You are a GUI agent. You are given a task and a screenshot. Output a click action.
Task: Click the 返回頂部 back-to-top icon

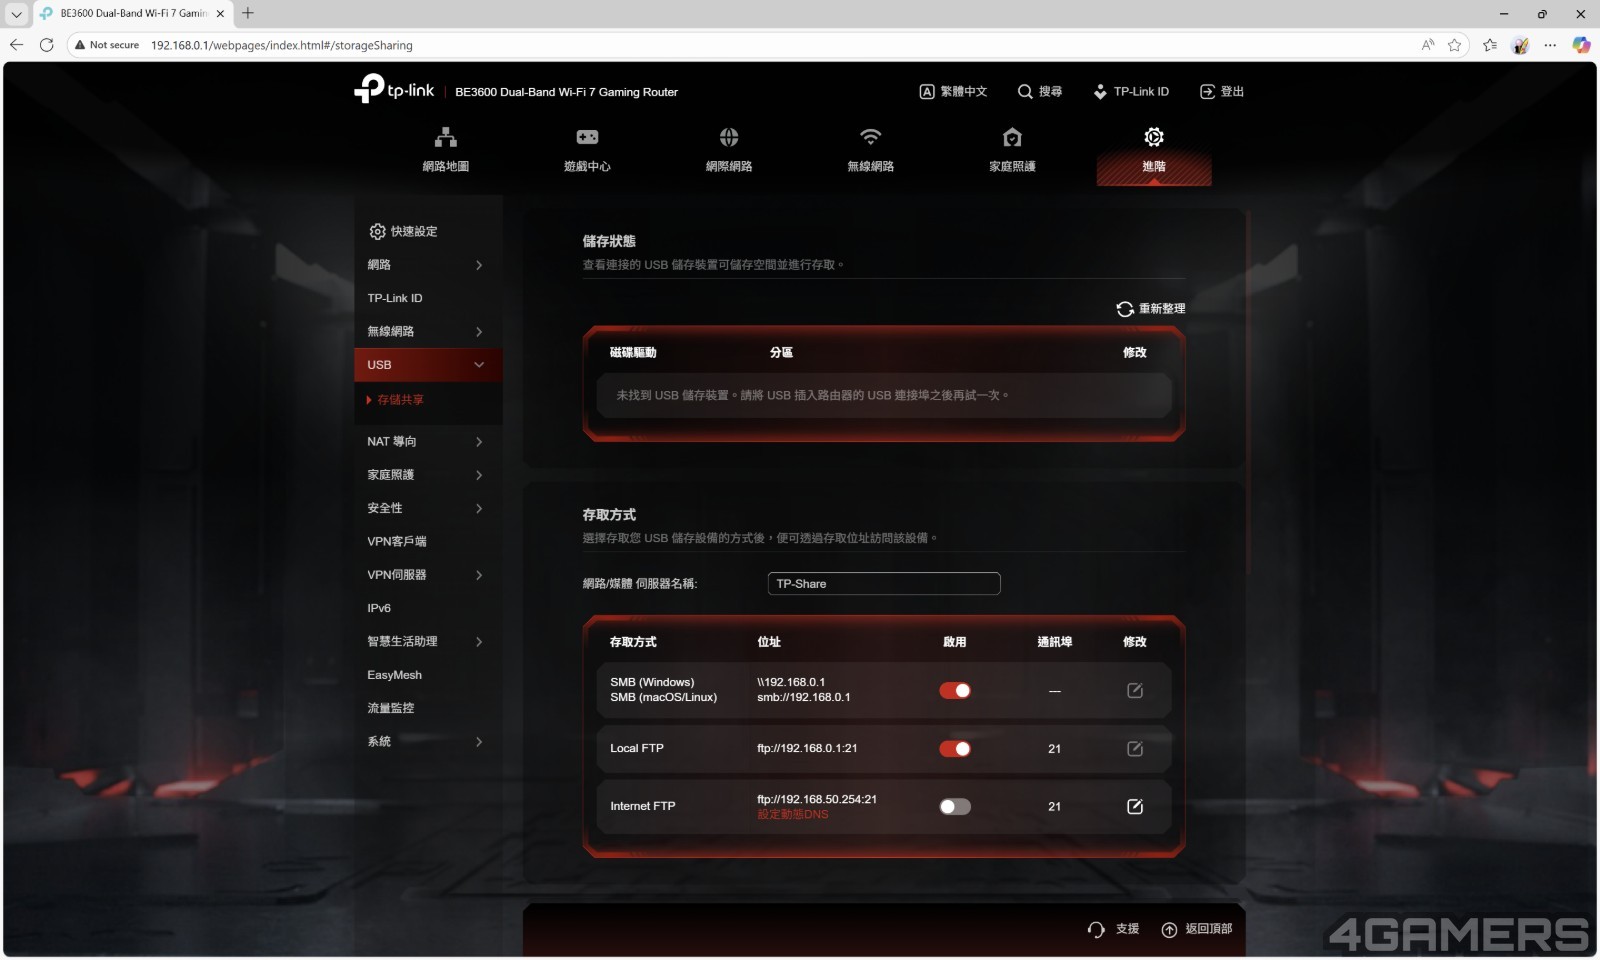(1169, 930)
